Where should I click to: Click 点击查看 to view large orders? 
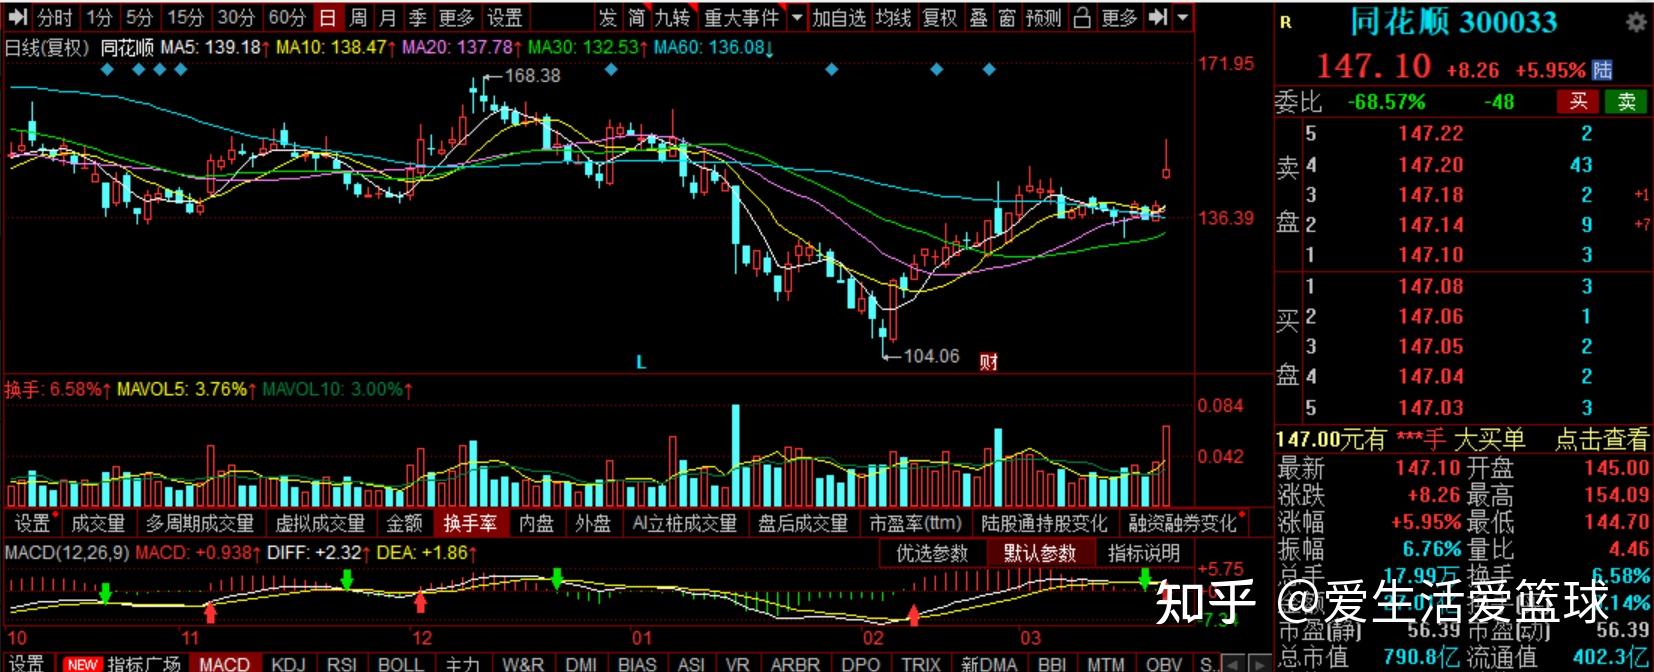(1601, 439)
